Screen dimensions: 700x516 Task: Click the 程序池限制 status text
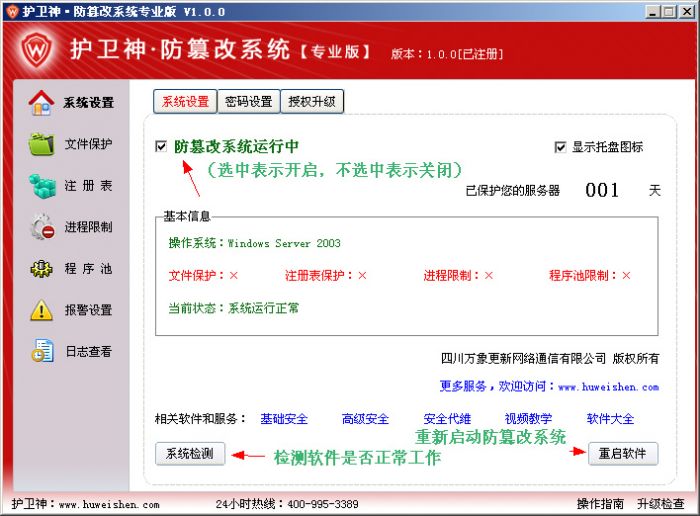click(590, 276)
